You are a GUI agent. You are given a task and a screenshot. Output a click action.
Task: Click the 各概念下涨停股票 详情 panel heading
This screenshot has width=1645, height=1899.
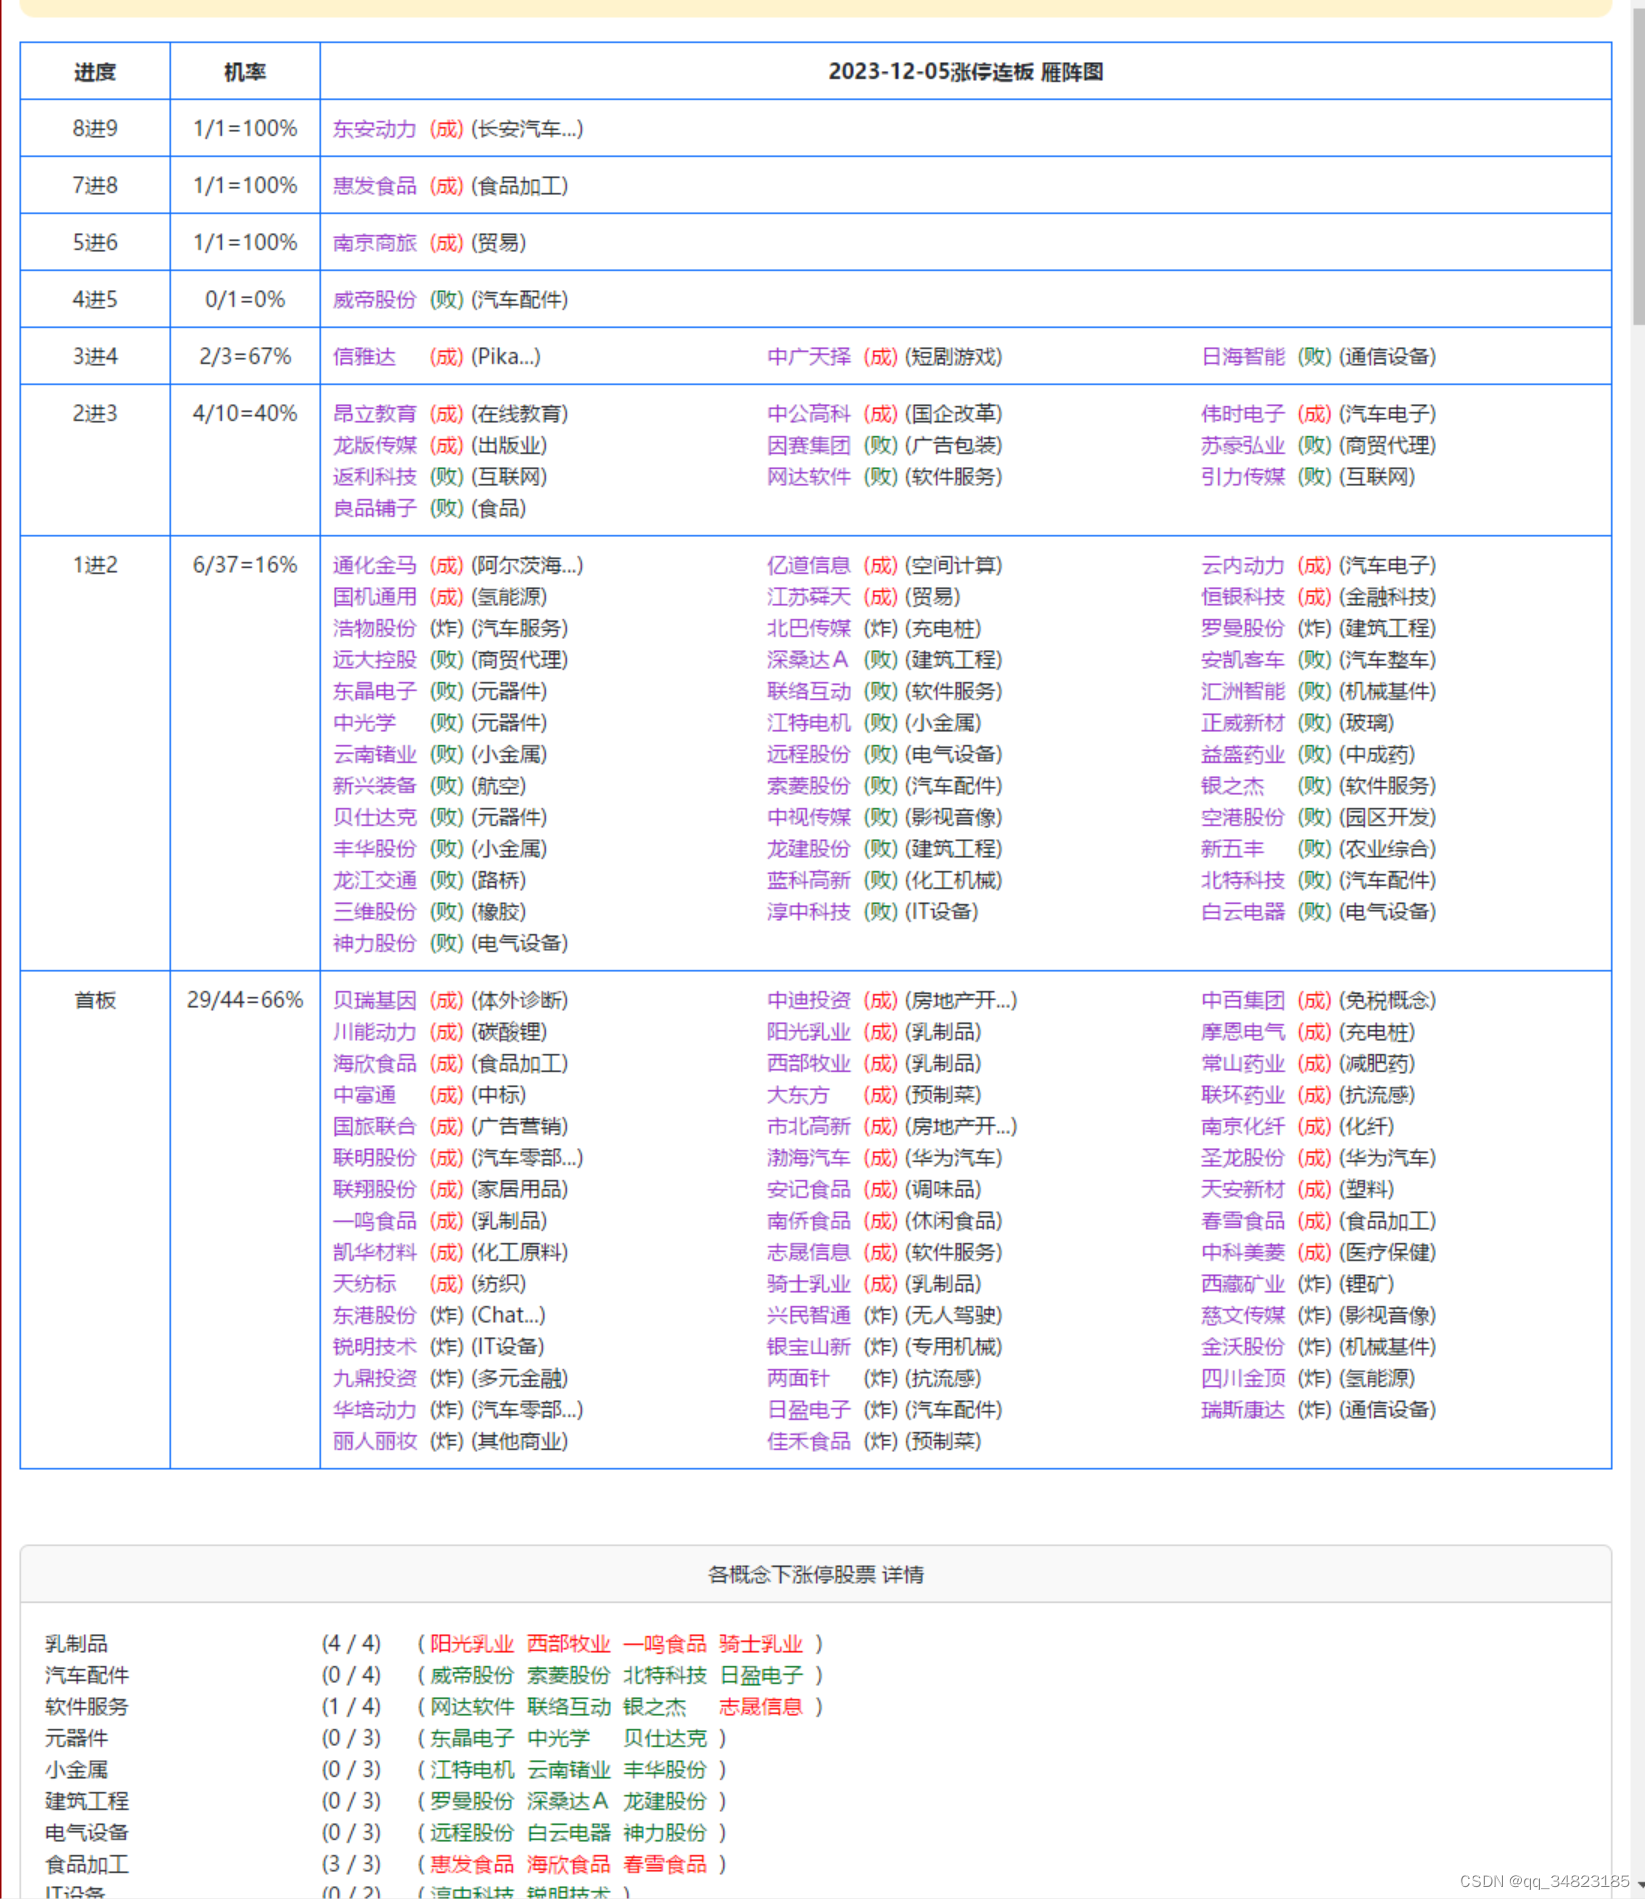tap(815, 1575)
